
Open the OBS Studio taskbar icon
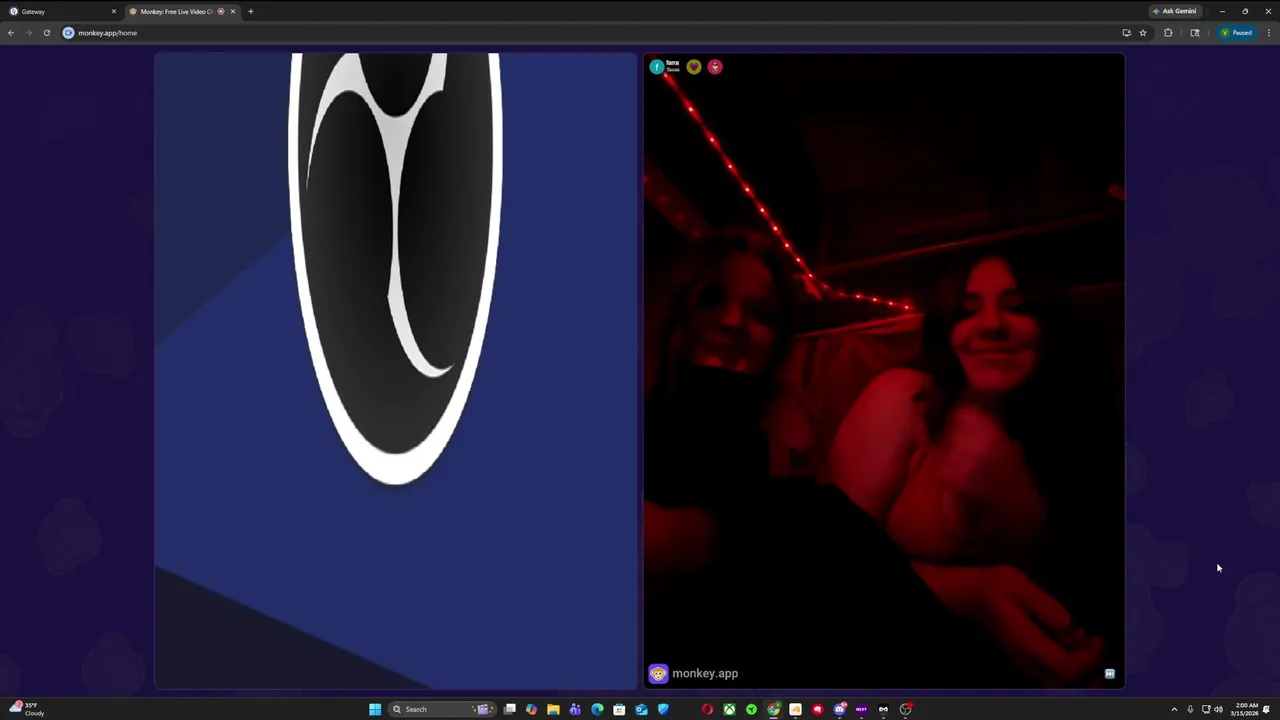(906, 709)
